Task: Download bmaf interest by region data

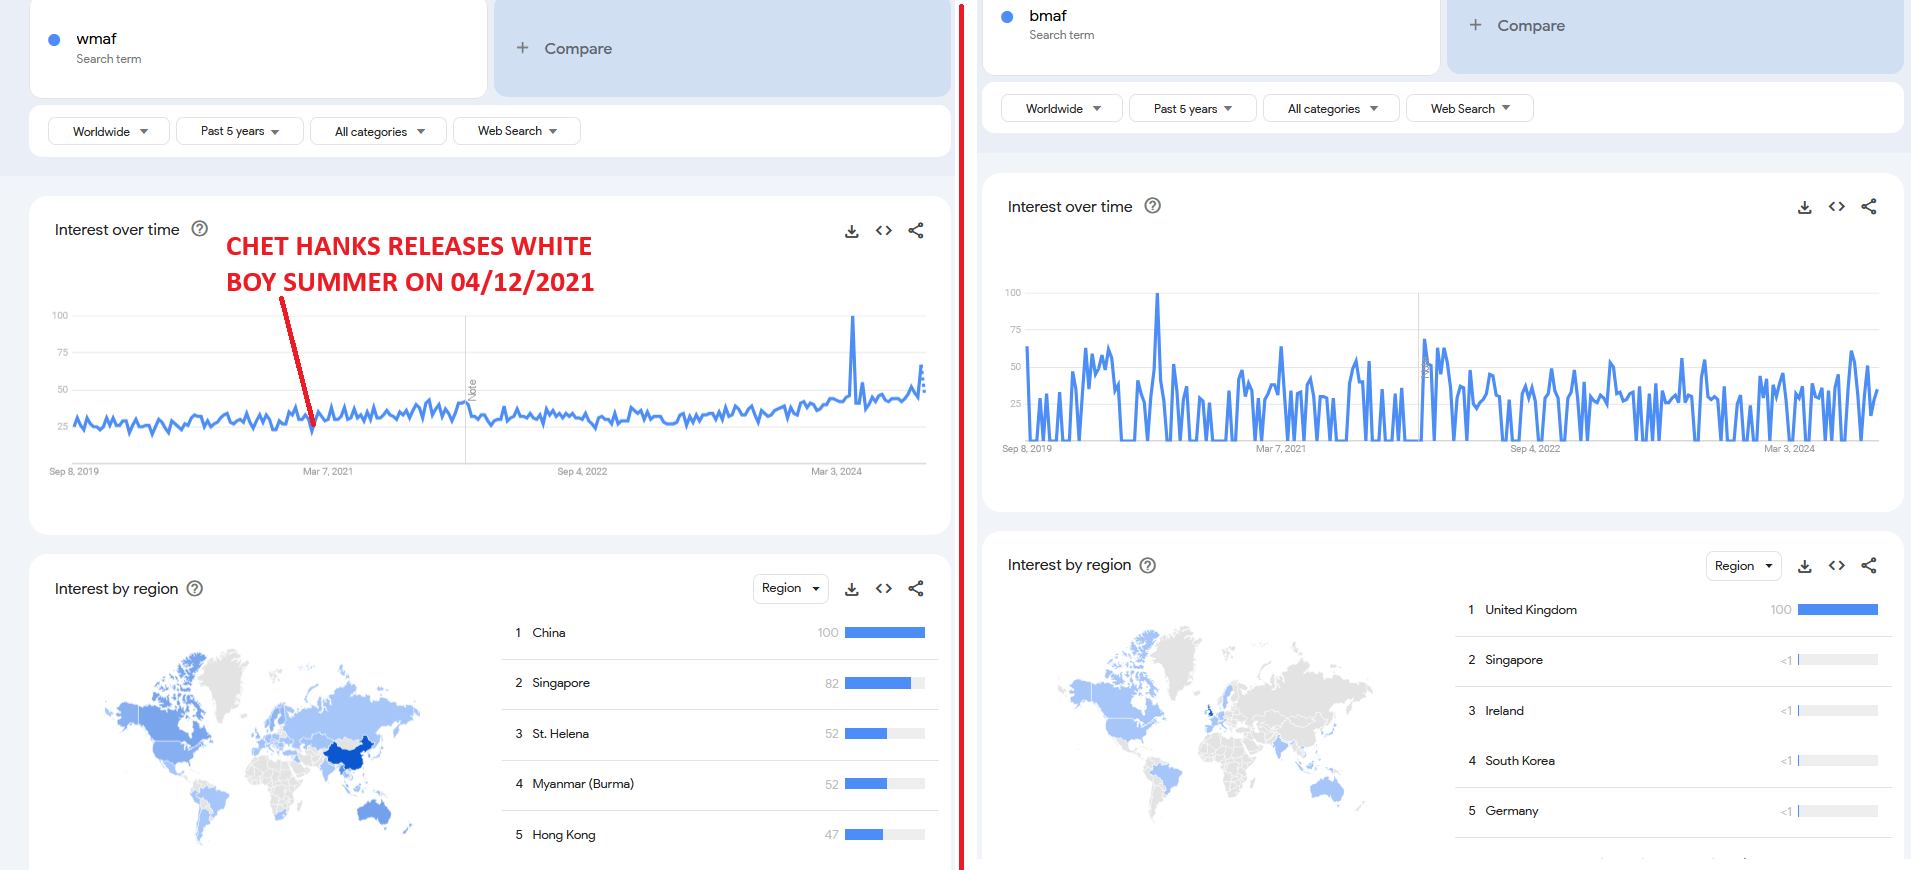Action: click(x=1805, y=566)
